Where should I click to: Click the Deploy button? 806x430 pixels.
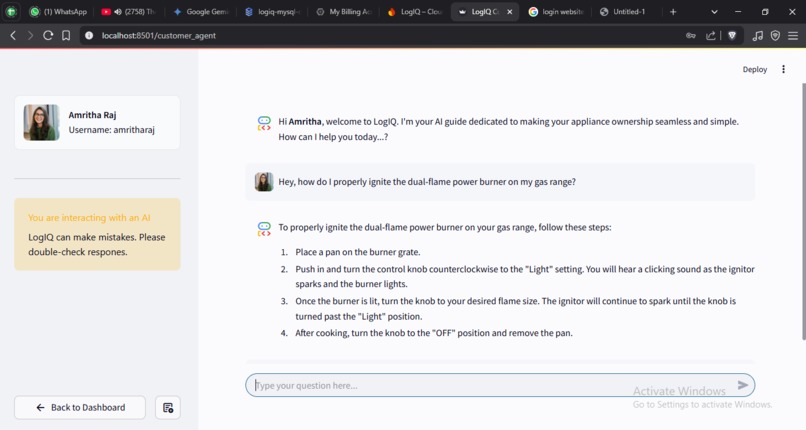coord(755,69)
